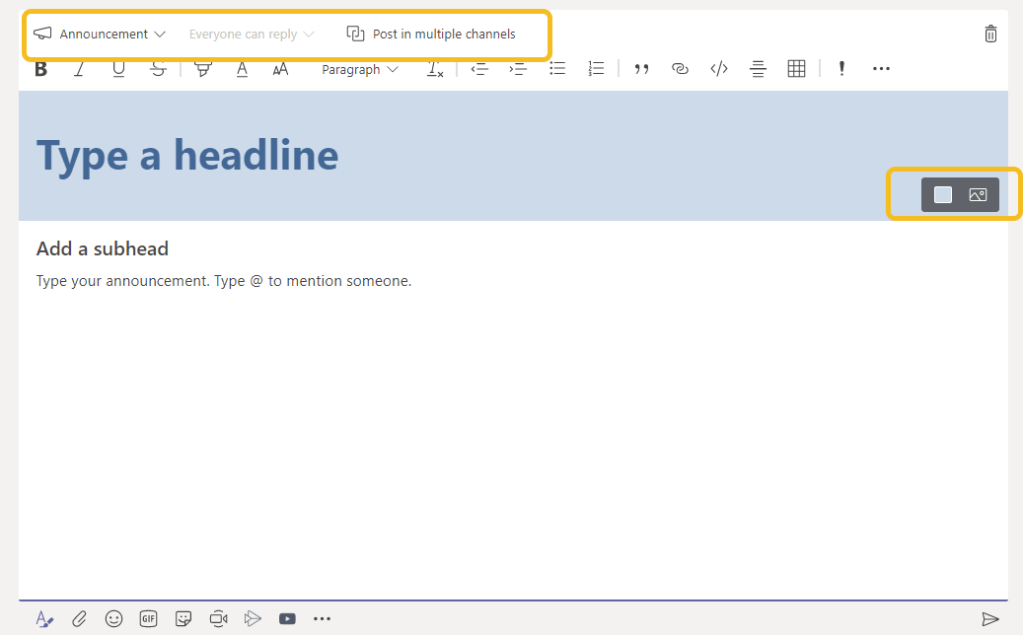The width and height of the screenshot is (1023, 635).
Task: Open more options in formatting toolbar
Action: tap(881, 69)
